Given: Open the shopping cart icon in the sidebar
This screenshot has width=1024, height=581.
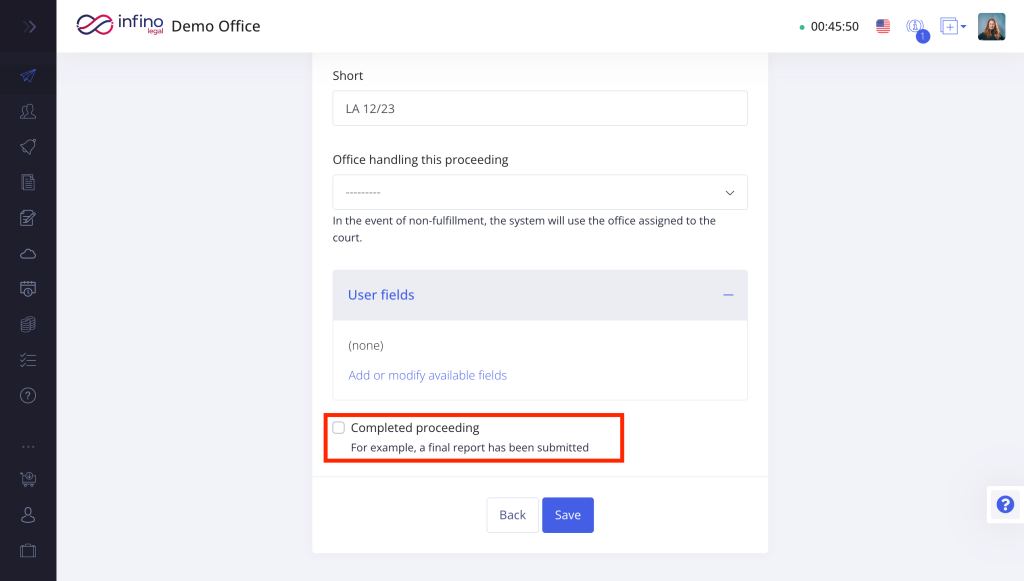Looking at the screenshot, I should point(28,480).
